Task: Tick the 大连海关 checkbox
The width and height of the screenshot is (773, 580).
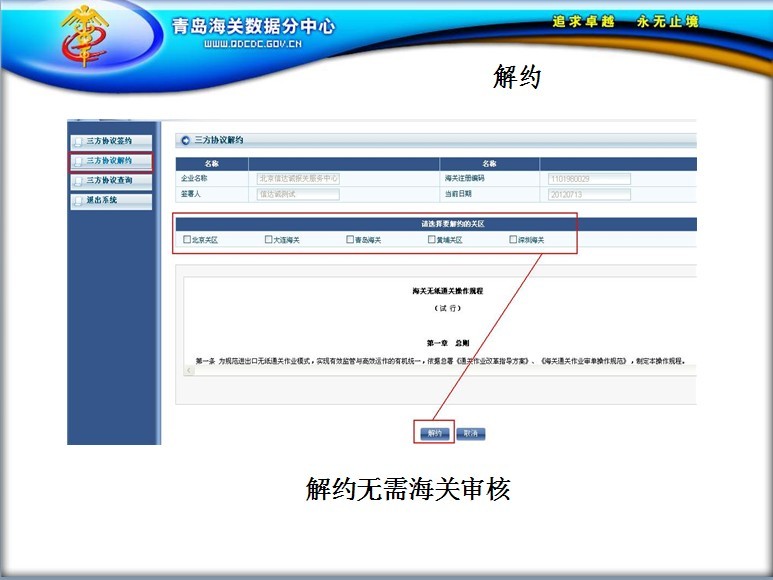Action: click(269, 240)
